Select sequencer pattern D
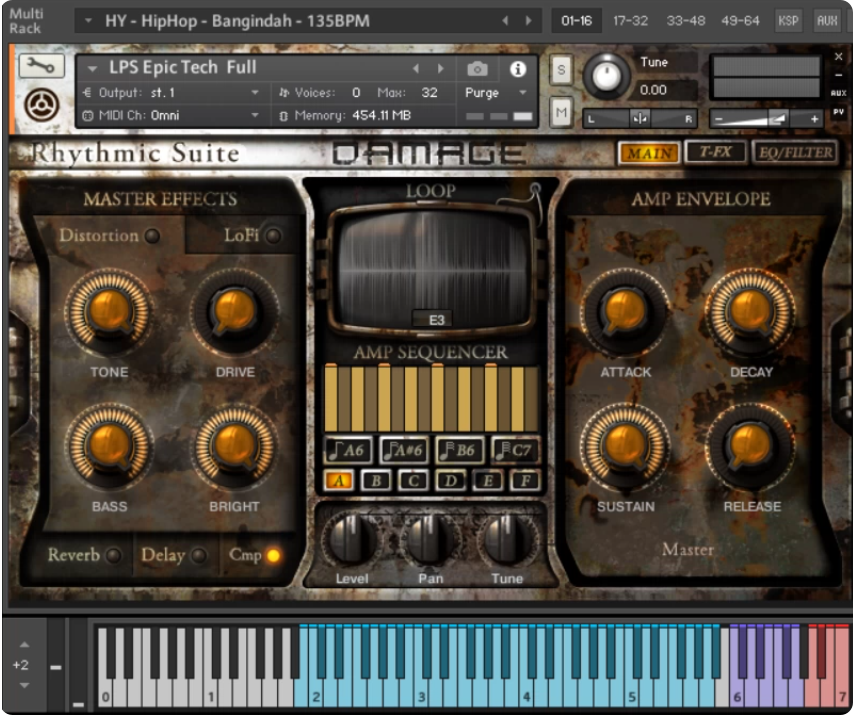The image size is (853, 715). pos(450,481)
